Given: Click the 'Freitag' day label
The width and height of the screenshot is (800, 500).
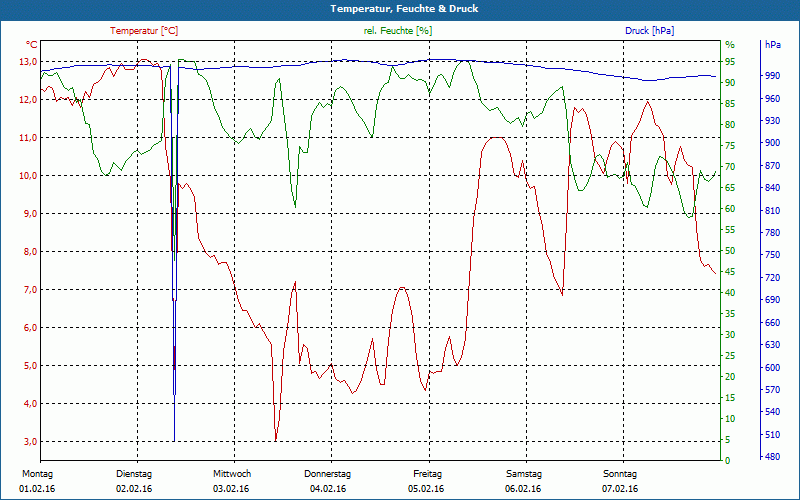Looking at the screenshot, I should point(428,474).
